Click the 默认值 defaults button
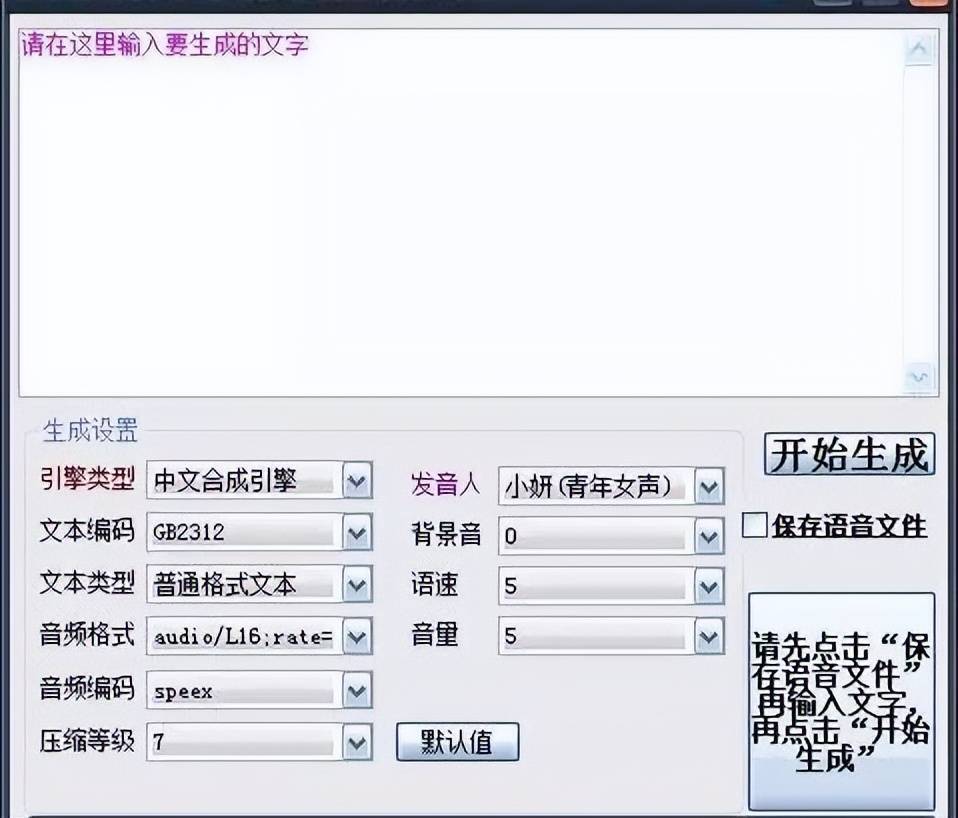 [x=457, y=742]
